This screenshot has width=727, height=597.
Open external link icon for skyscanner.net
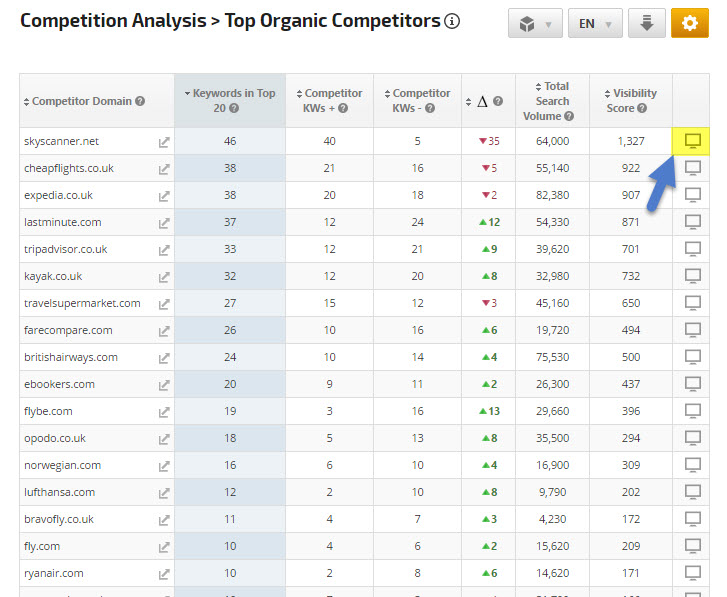164,142
